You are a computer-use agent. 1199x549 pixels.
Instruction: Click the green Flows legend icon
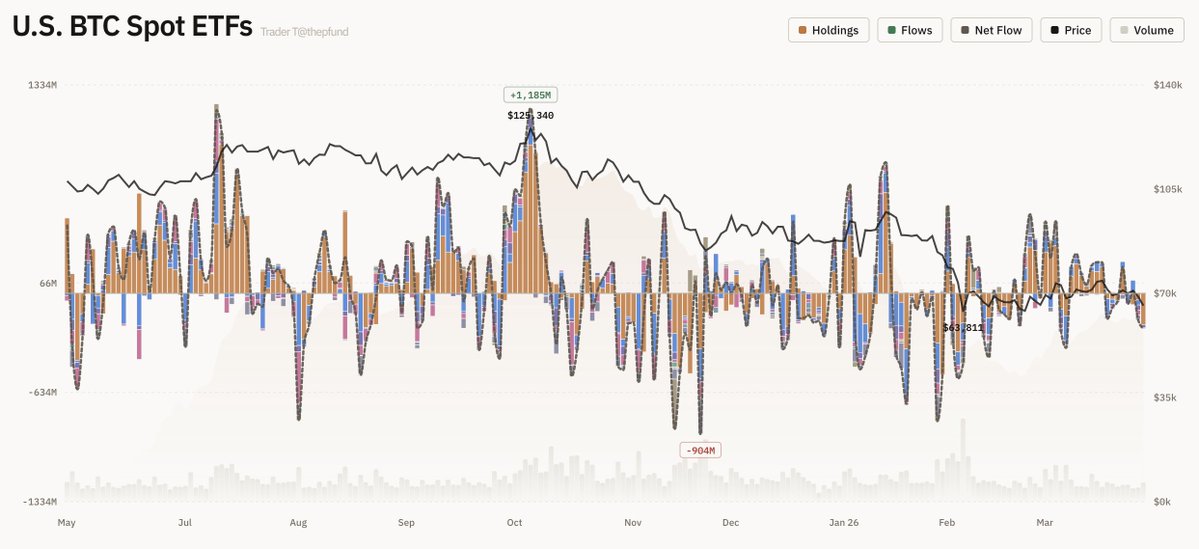(891, 30)
